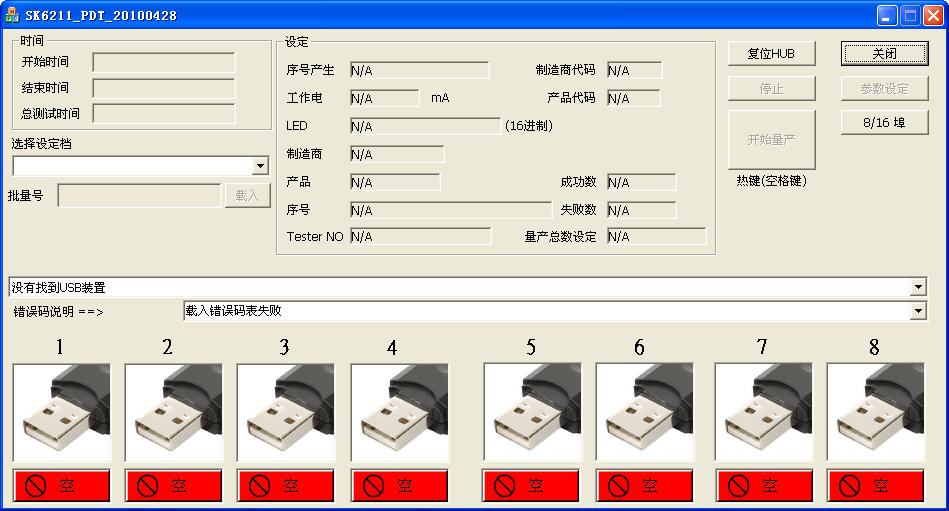This screenshot has width=949, height=511.
Task: Select the USB drive image for port 5
Action: click(532, 412)
